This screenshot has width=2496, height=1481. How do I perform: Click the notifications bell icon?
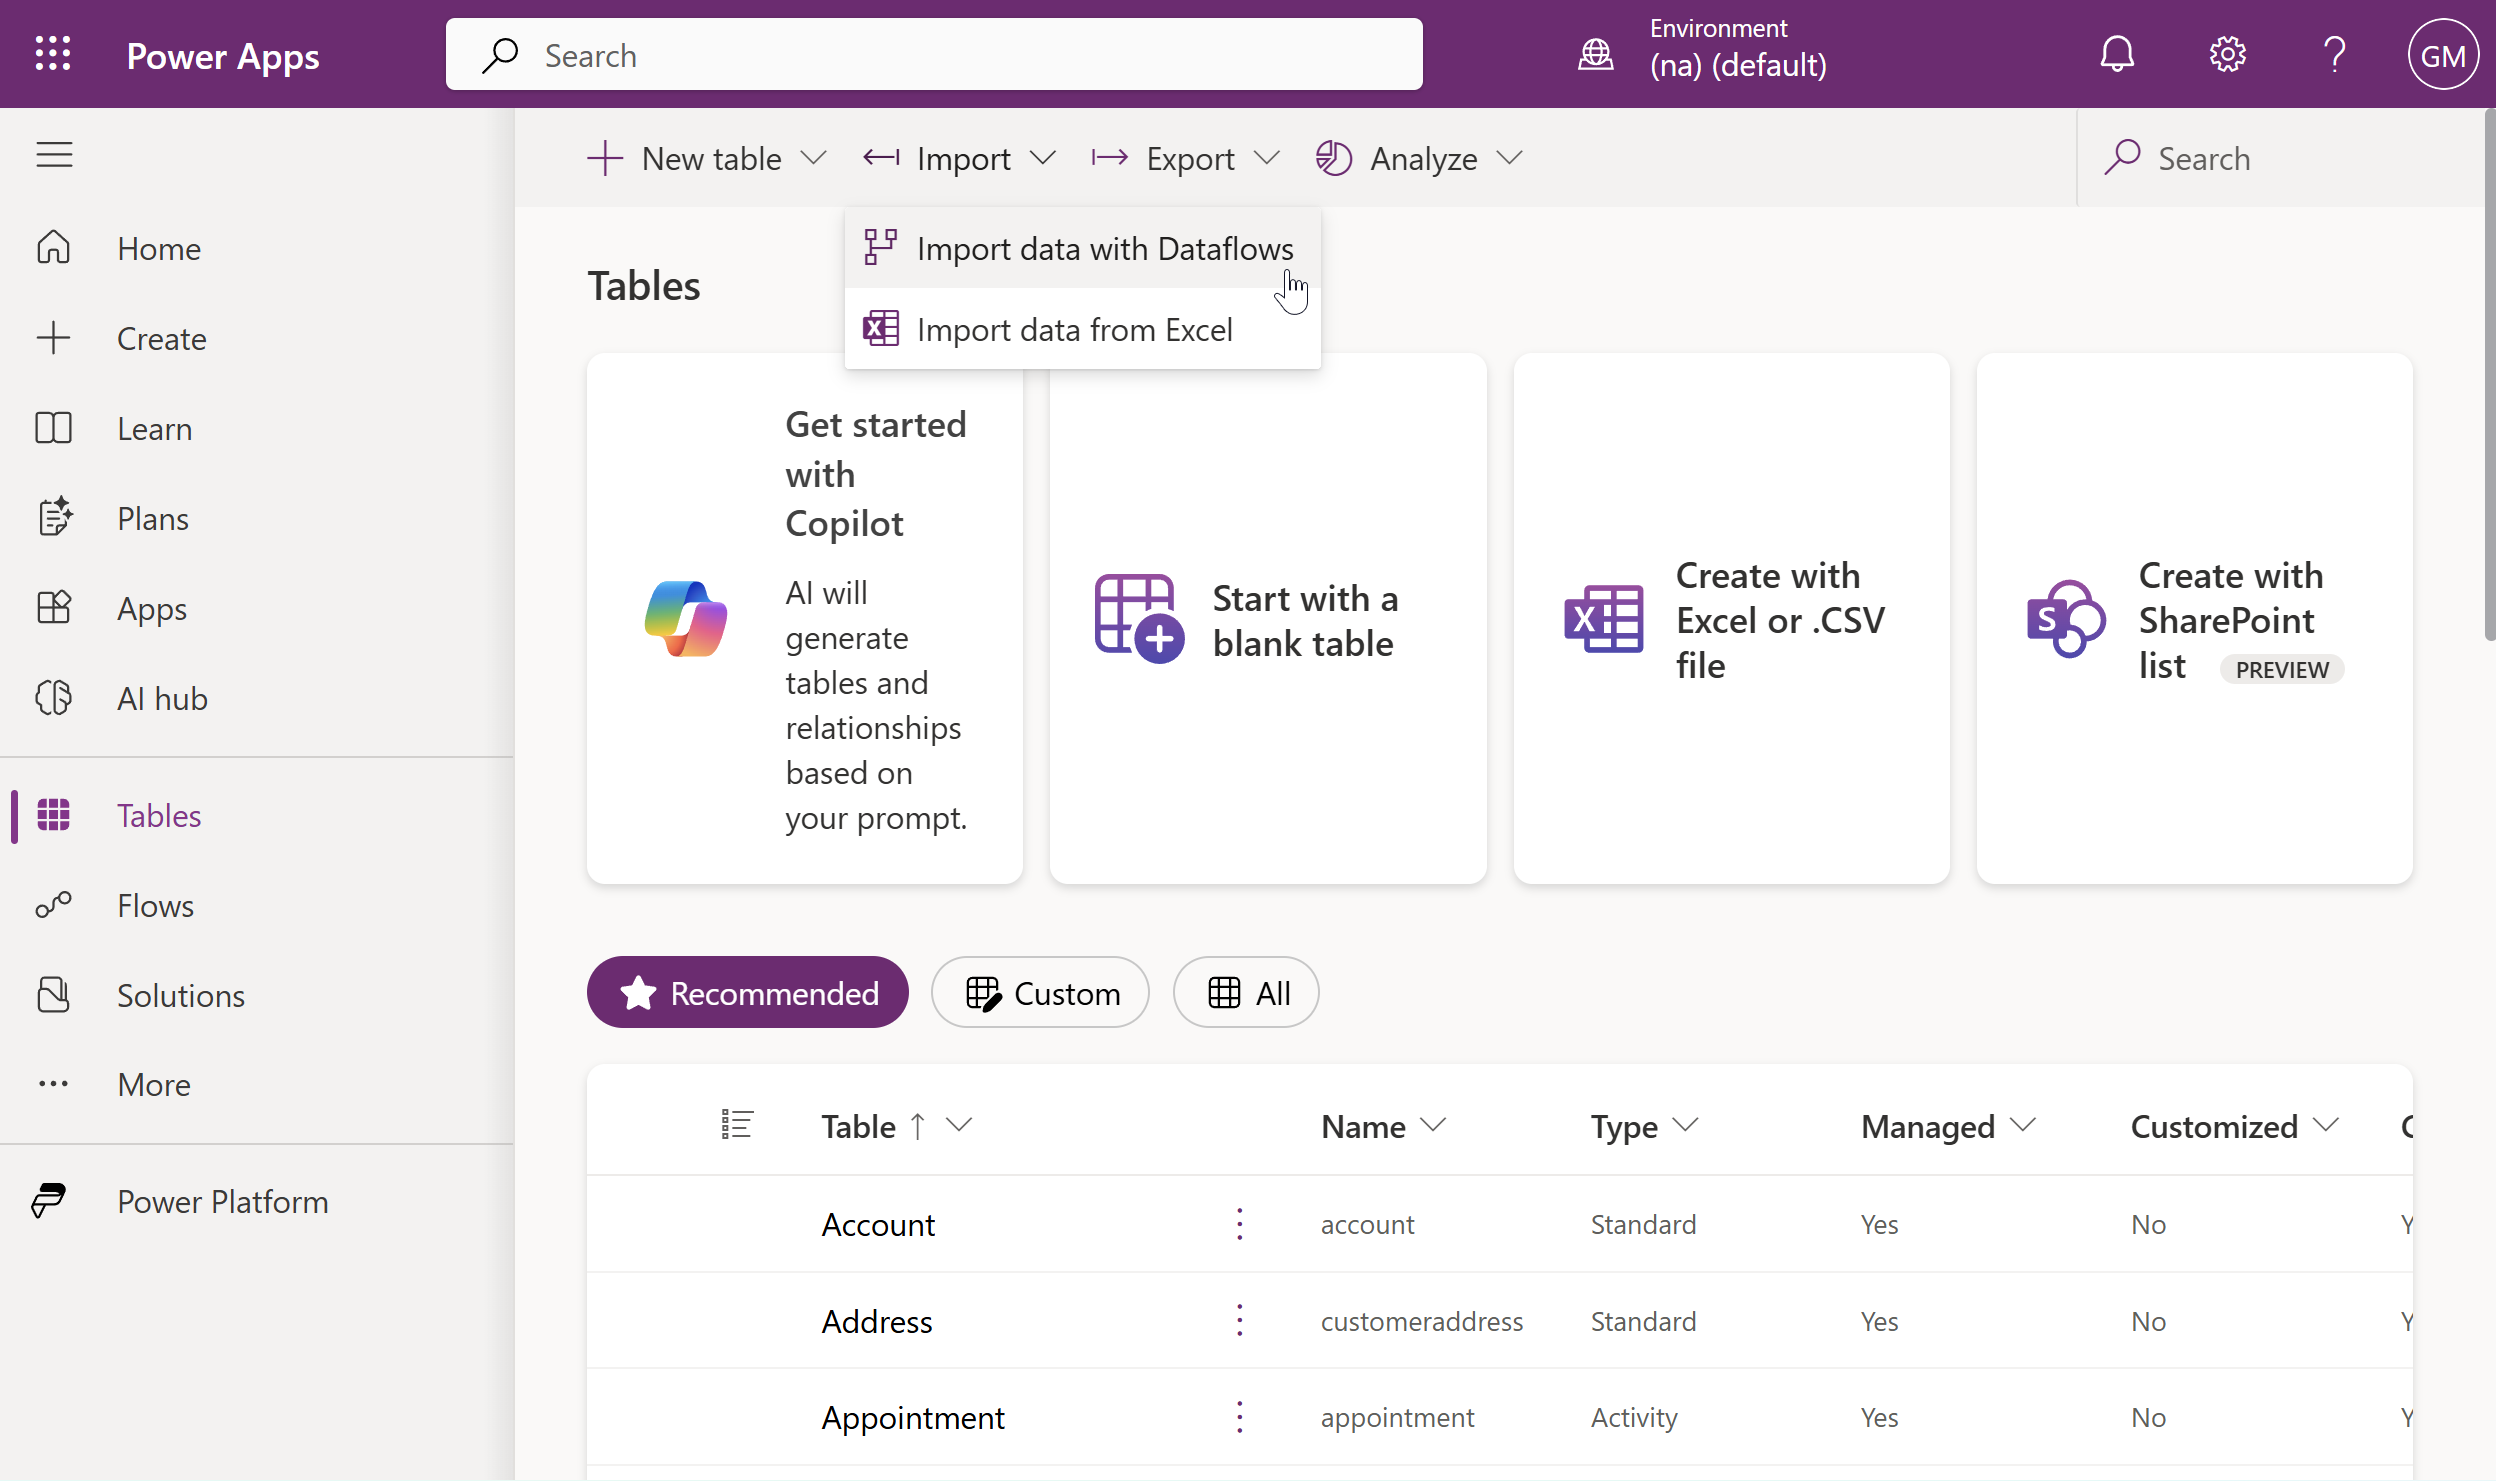pos(2116,54)
